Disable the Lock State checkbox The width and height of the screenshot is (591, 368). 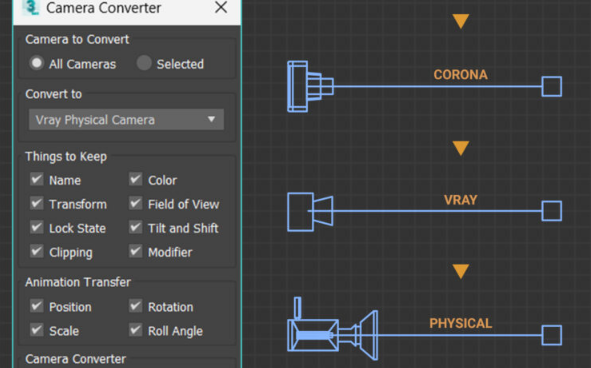pyautogui.click(x=37, y=227)
